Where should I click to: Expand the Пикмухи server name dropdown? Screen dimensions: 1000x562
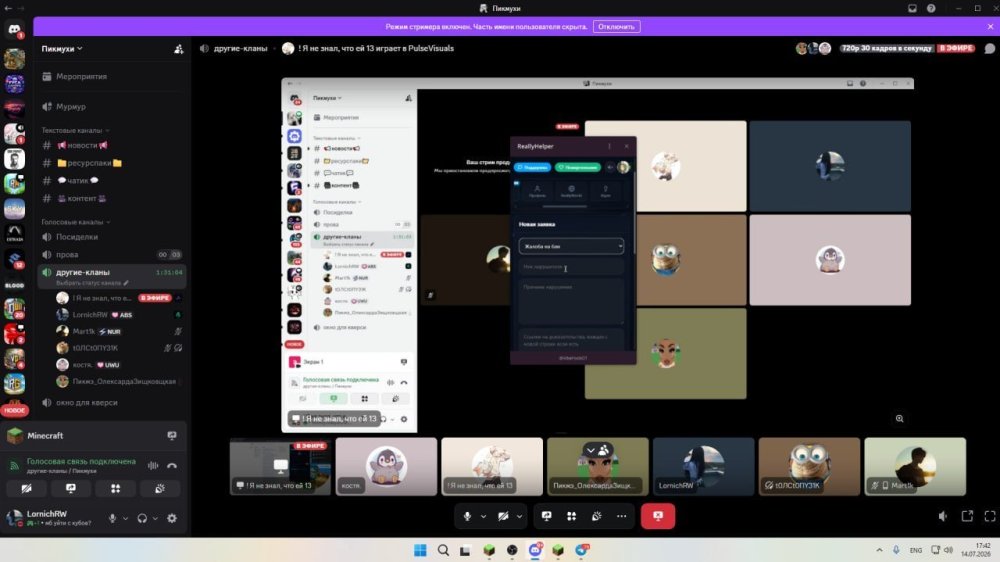point(62,48)
